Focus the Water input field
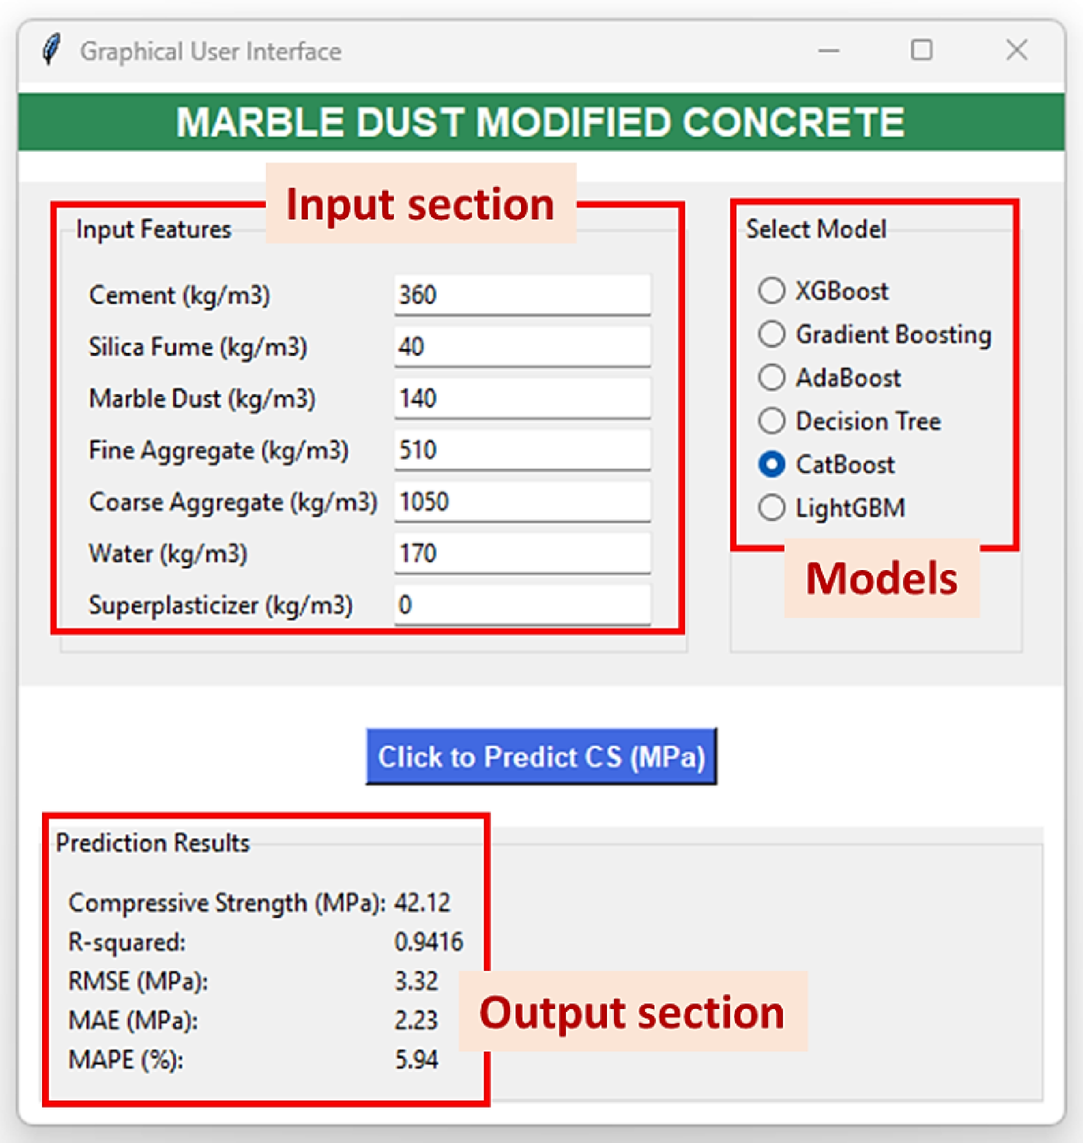Screen dimensions: 1083x1143 pyautogui.click(x=521, y=553)
